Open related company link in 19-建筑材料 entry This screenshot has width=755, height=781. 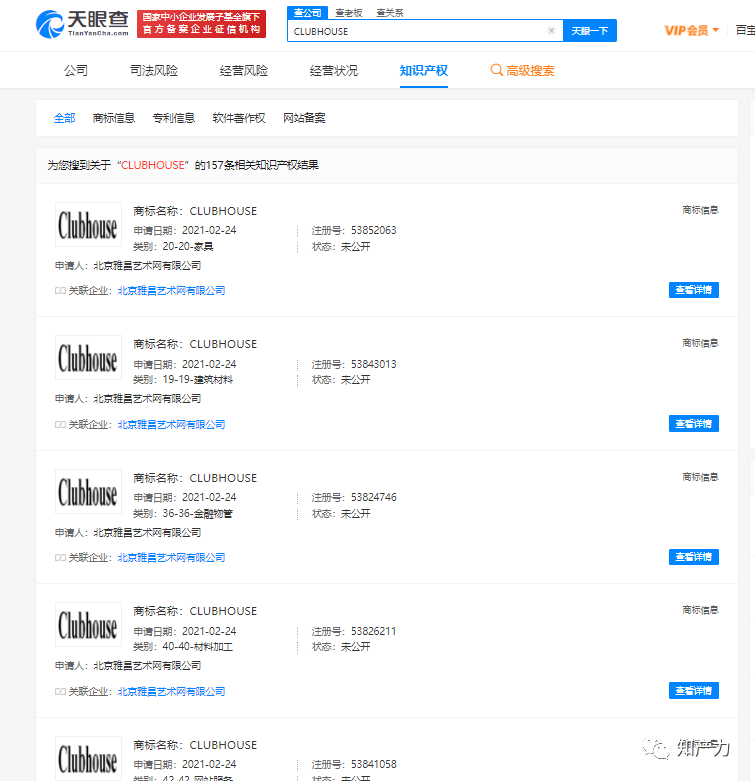(171, 424)
